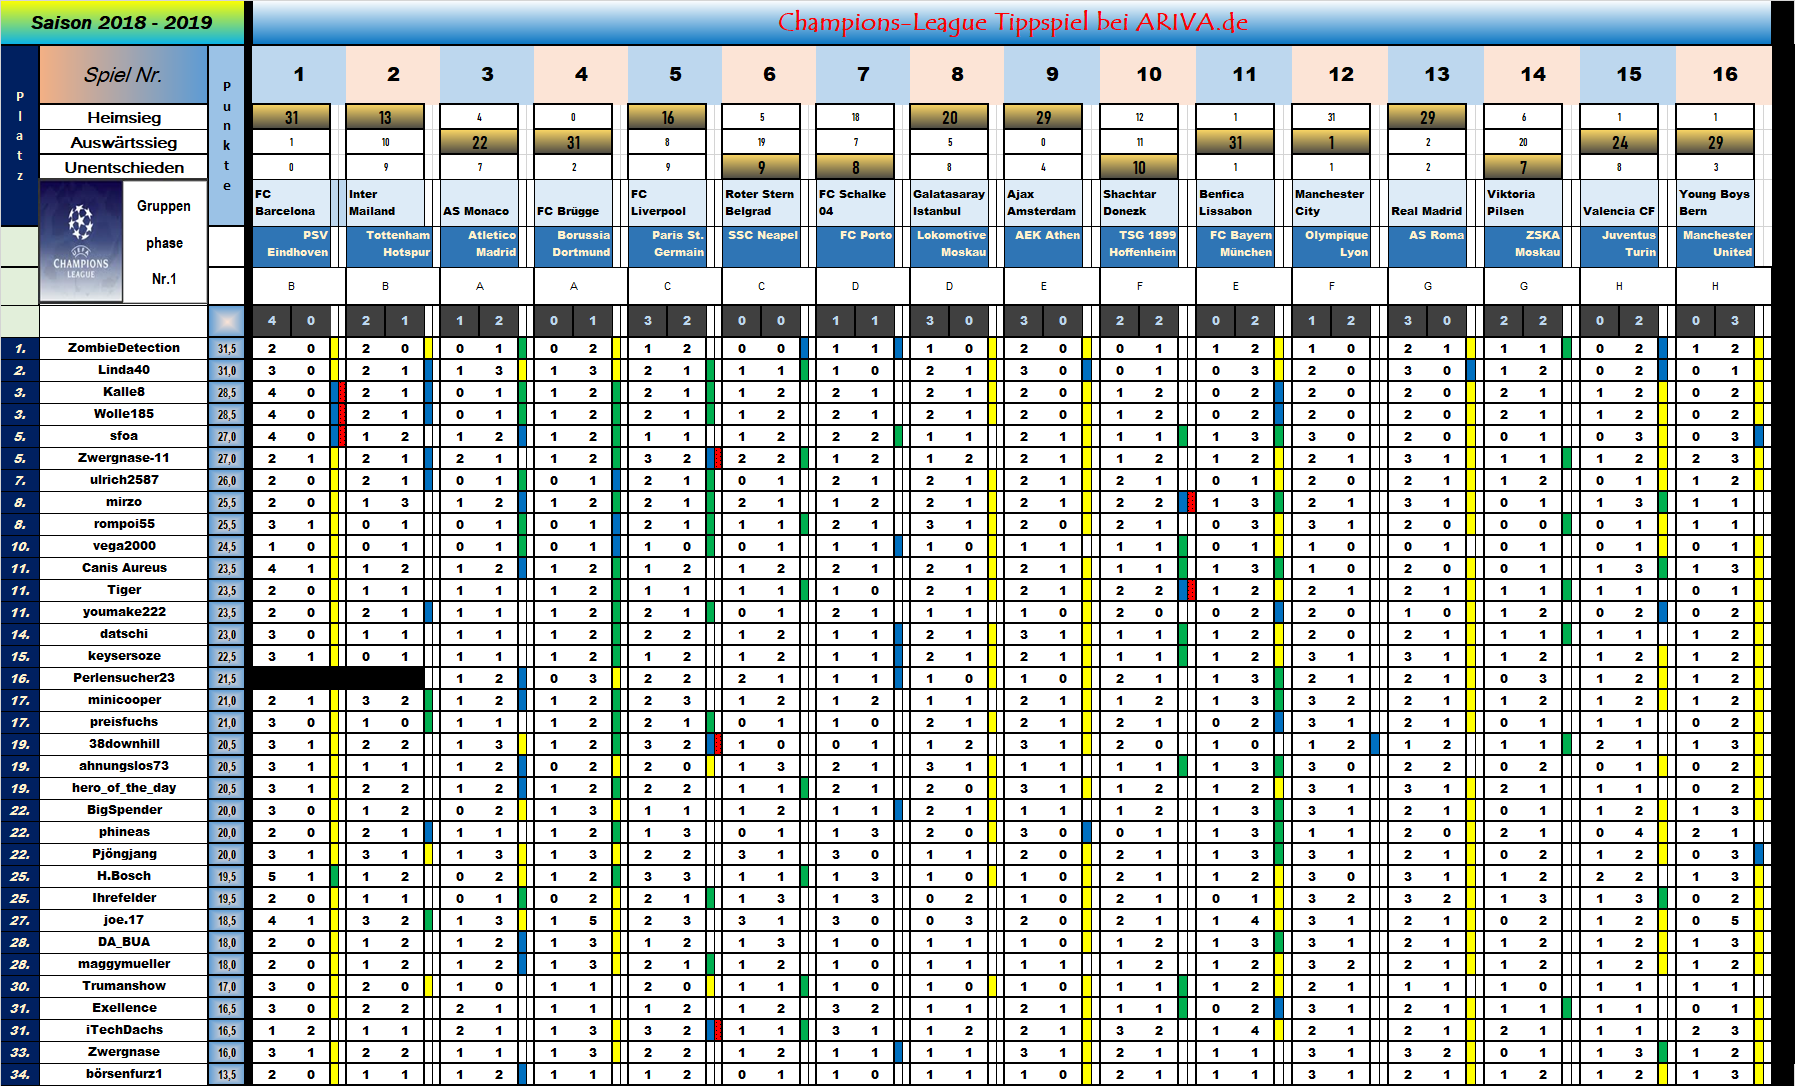Select player börsenfurz1 in the last row
Viewport: 1795px width, 1086px height.
[123, 1074]
